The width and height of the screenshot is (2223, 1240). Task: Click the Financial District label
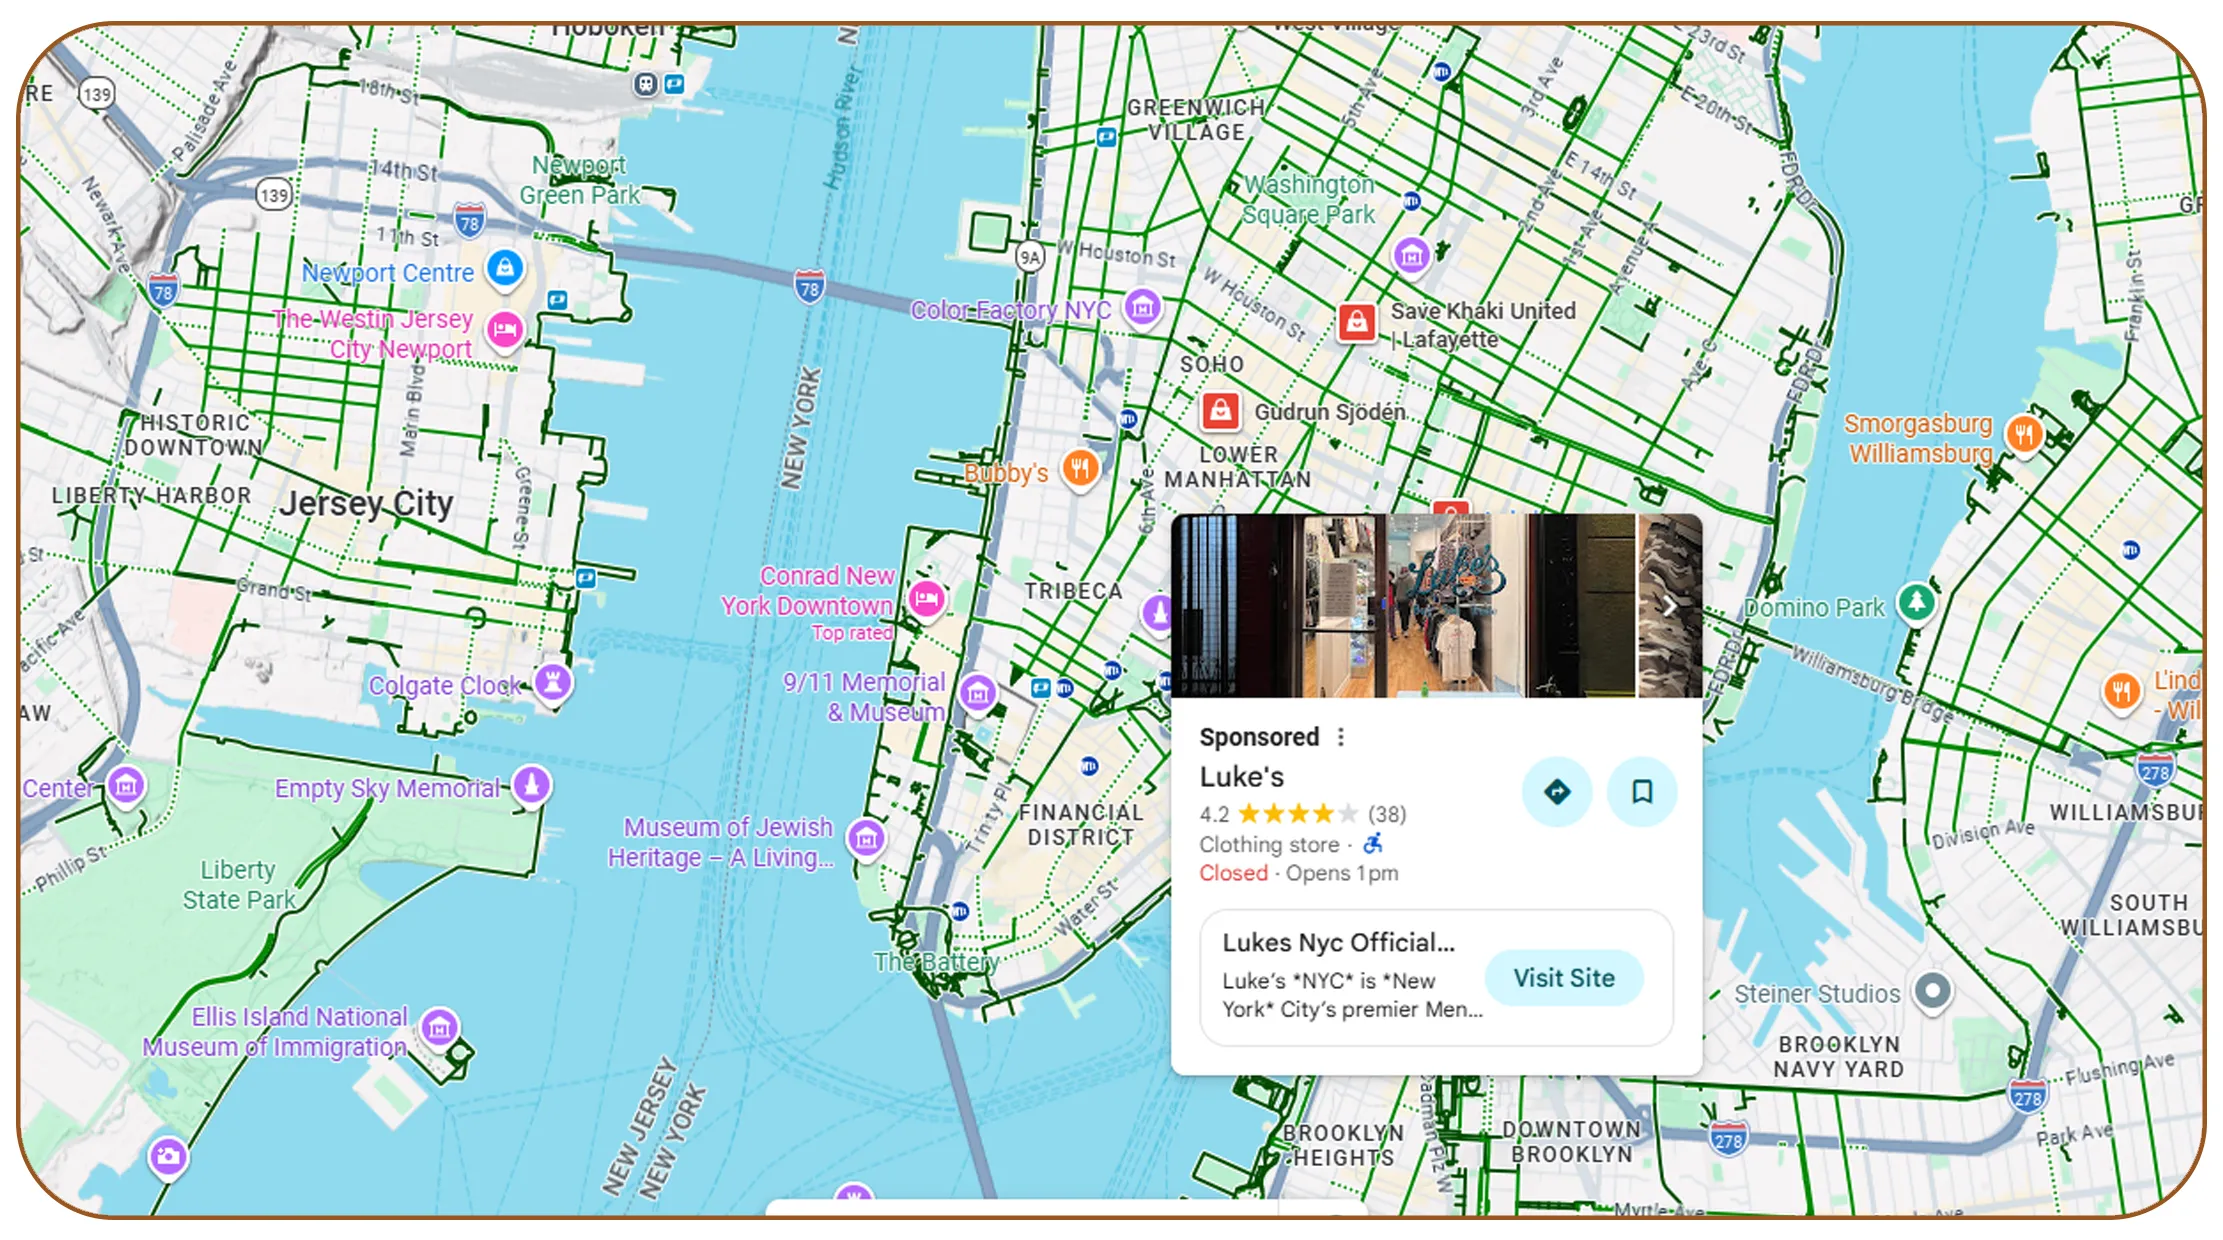tap(1081, 825)
